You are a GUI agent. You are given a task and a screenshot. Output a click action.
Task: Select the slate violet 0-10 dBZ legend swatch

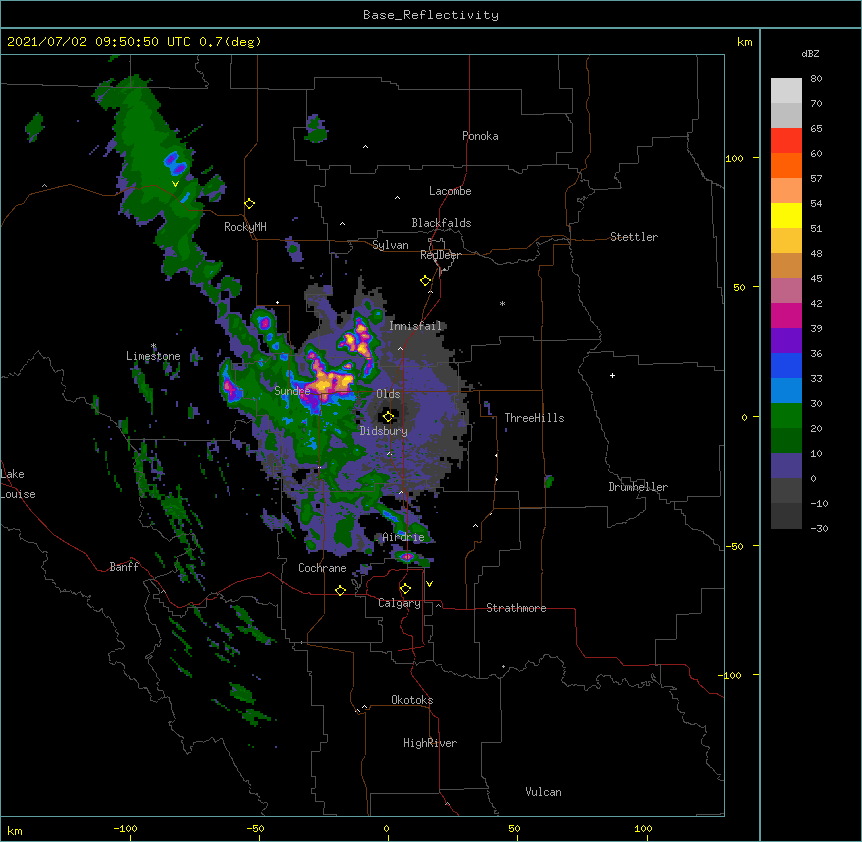pos(786,466)
